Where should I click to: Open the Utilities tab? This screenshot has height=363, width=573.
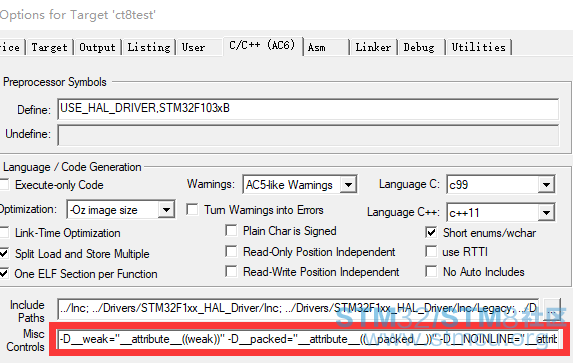coord(478,47)
